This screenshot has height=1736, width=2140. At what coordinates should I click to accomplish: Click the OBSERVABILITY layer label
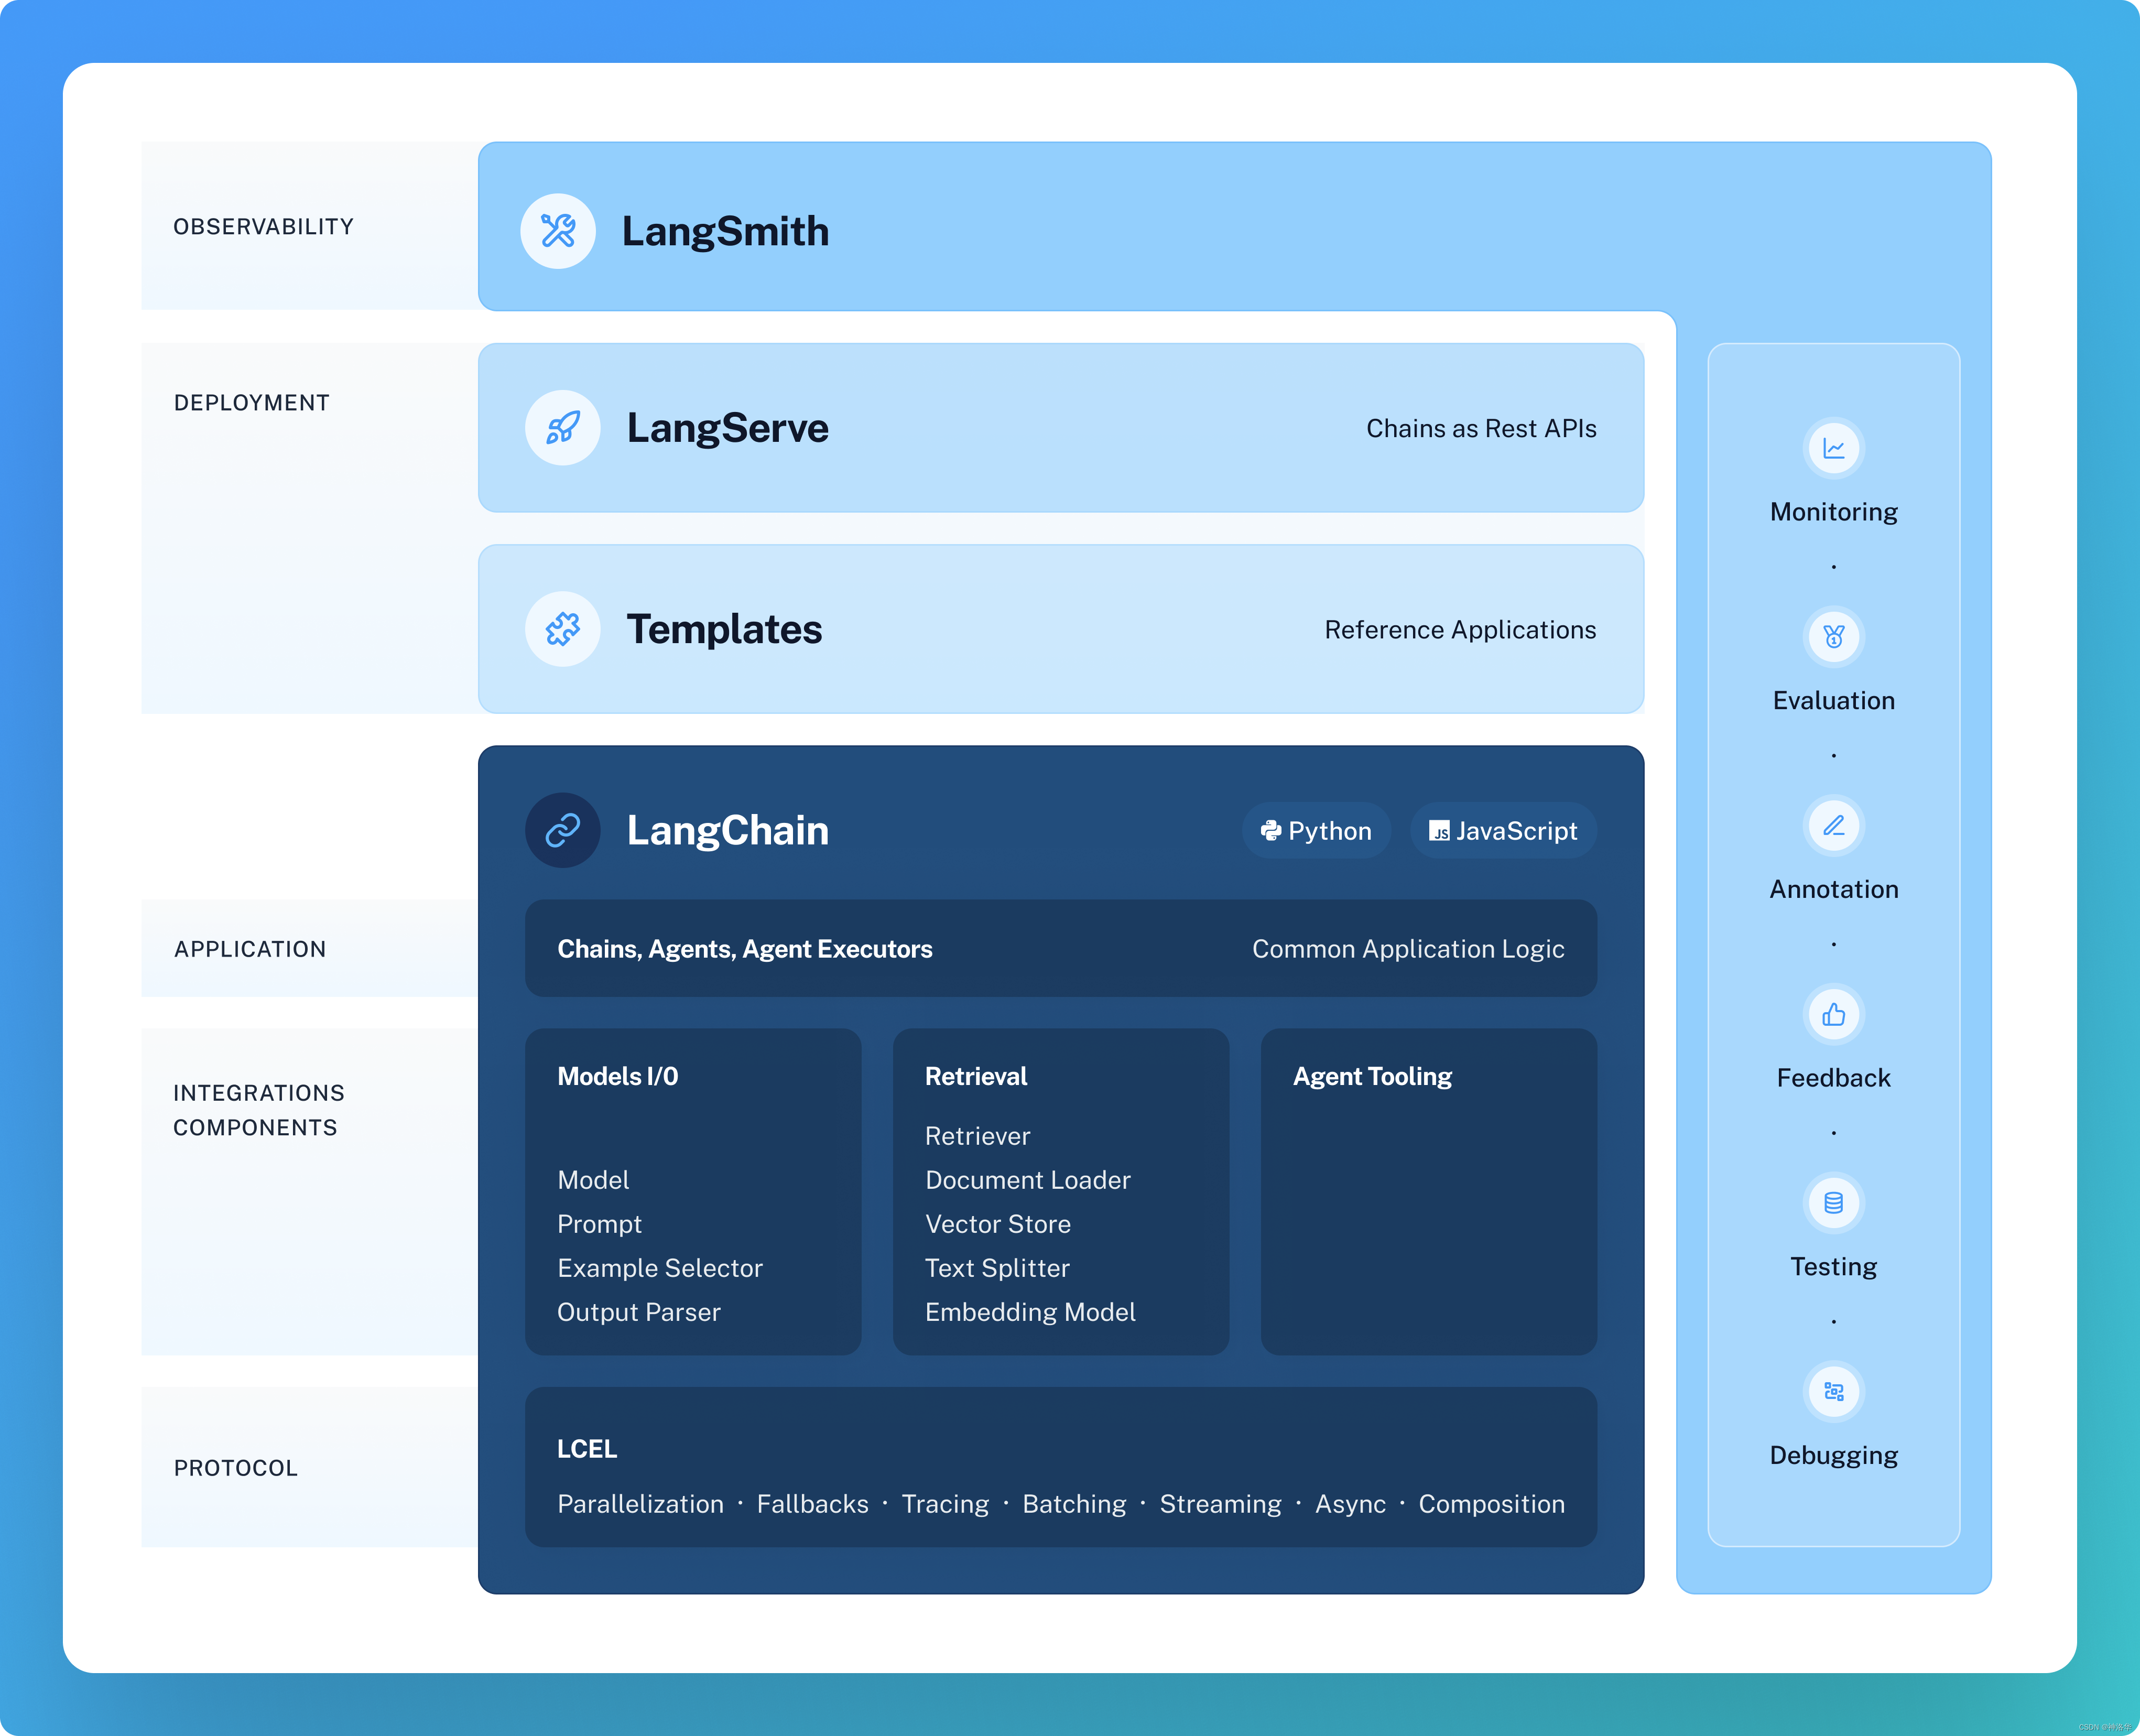263,227
